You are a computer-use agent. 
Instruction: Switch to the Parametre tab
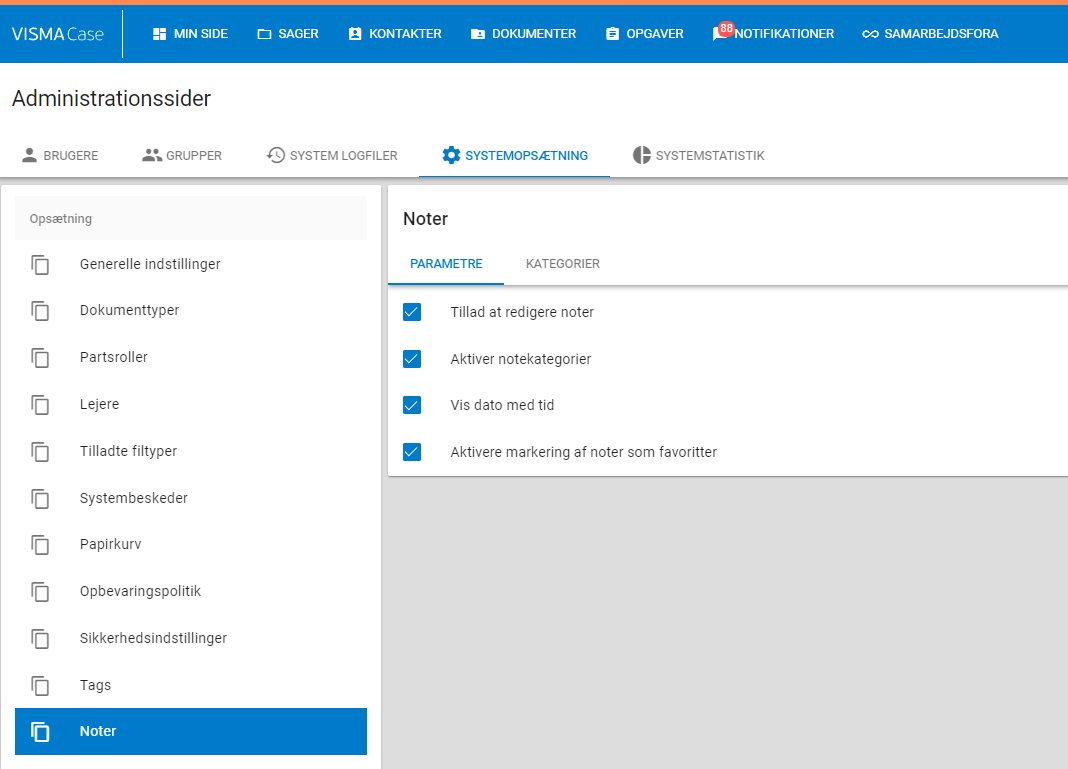[446, 264]
